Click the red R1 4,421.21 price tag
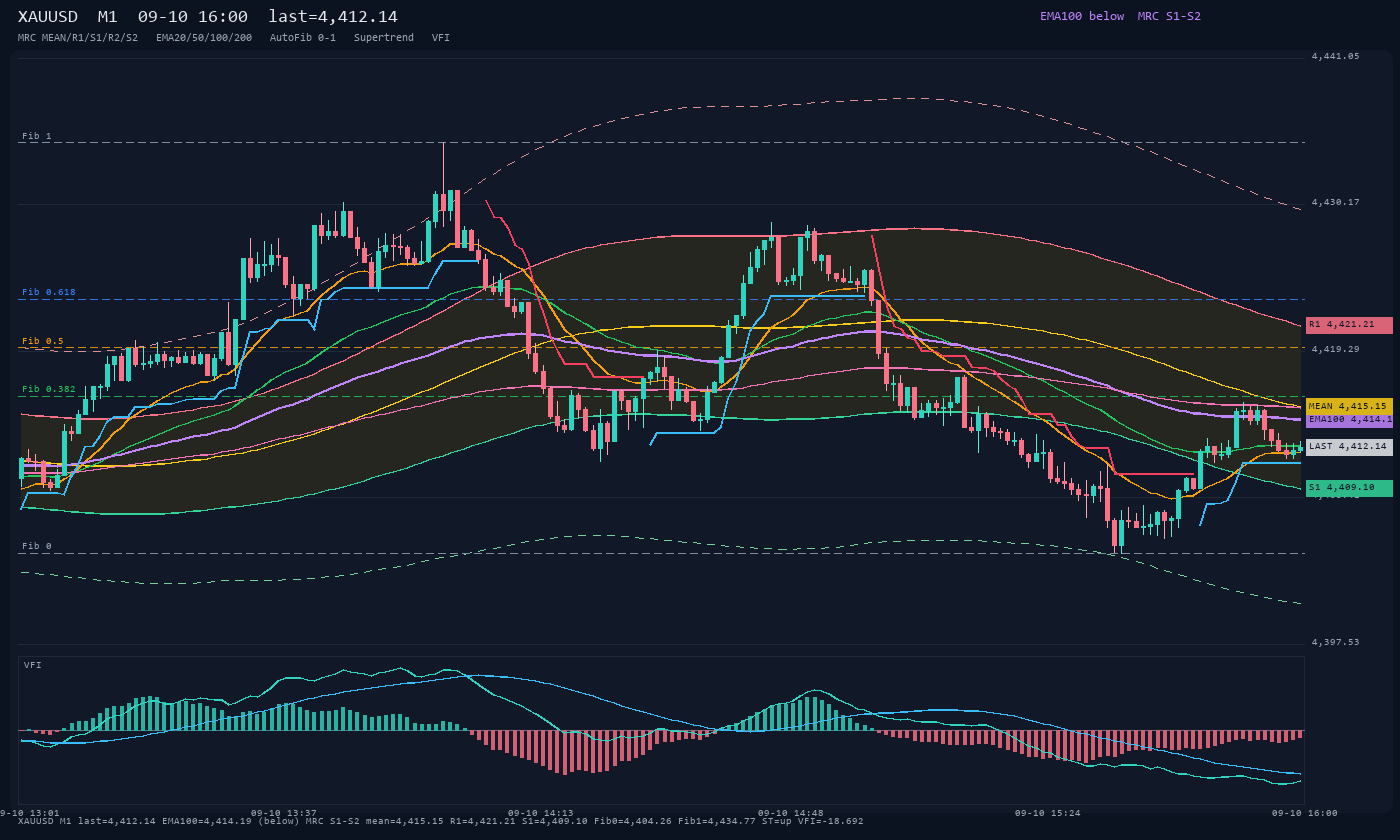The image size is (1400, 840). (1349, 325)
